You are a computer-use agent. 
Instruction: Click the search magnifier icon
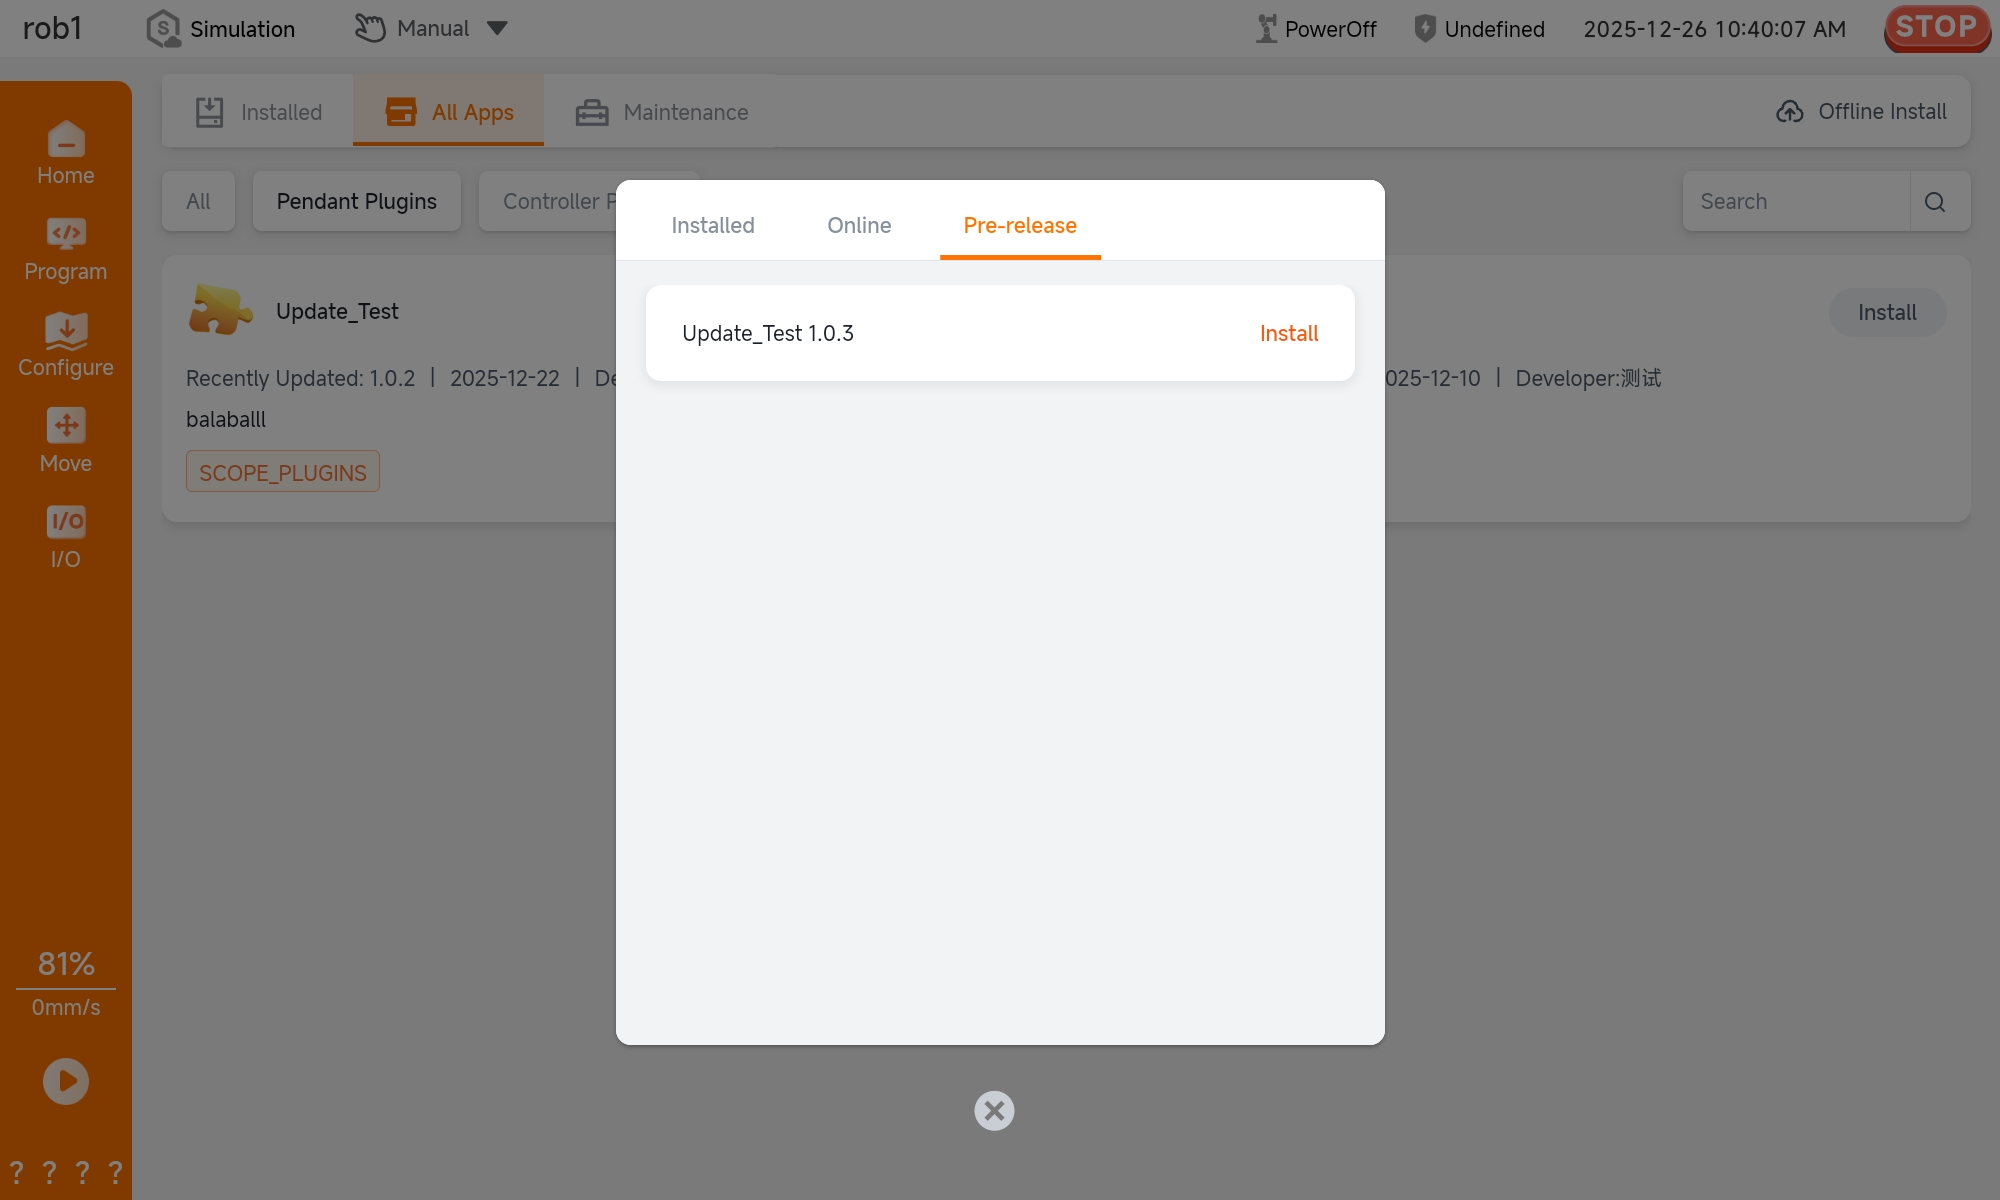point(1935,202)
